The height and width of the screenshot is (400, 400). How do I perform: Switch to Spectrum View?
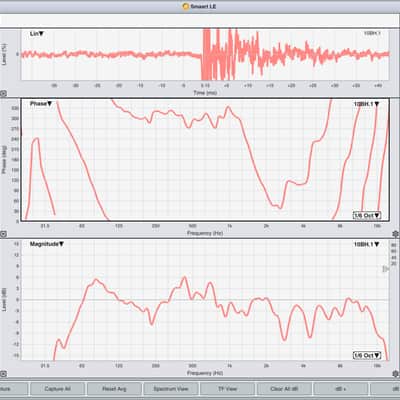[x=171, y=389]
